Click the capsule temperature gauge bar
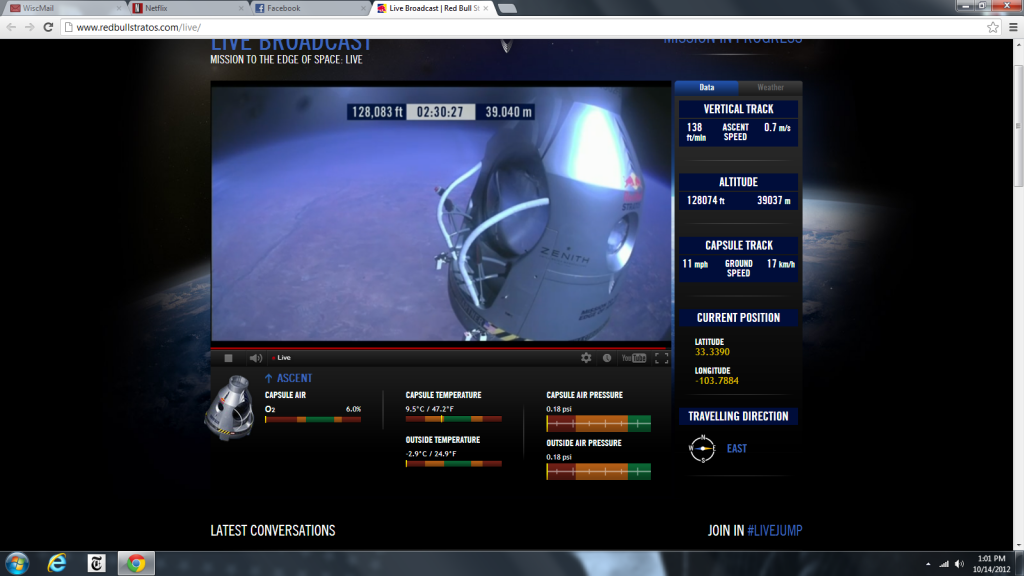This screenshot has height=576, width=1024. 453,419
